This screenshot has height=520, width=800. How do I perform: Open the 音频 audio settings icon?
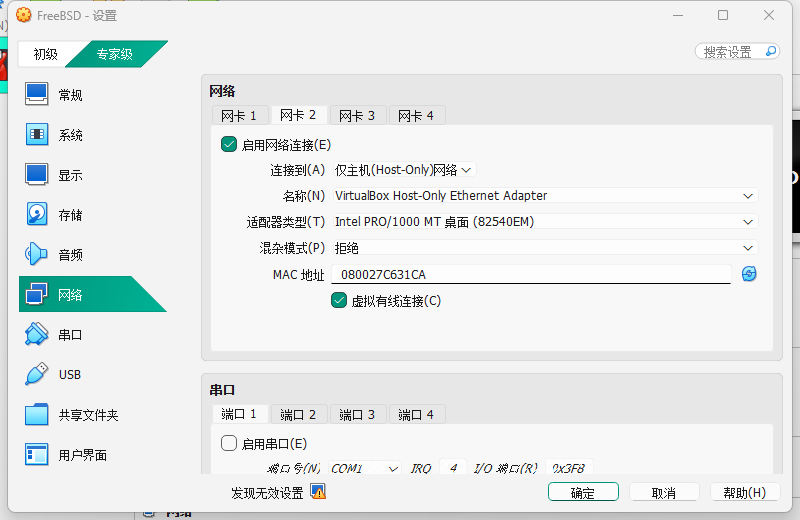click(x=37, y=254)
